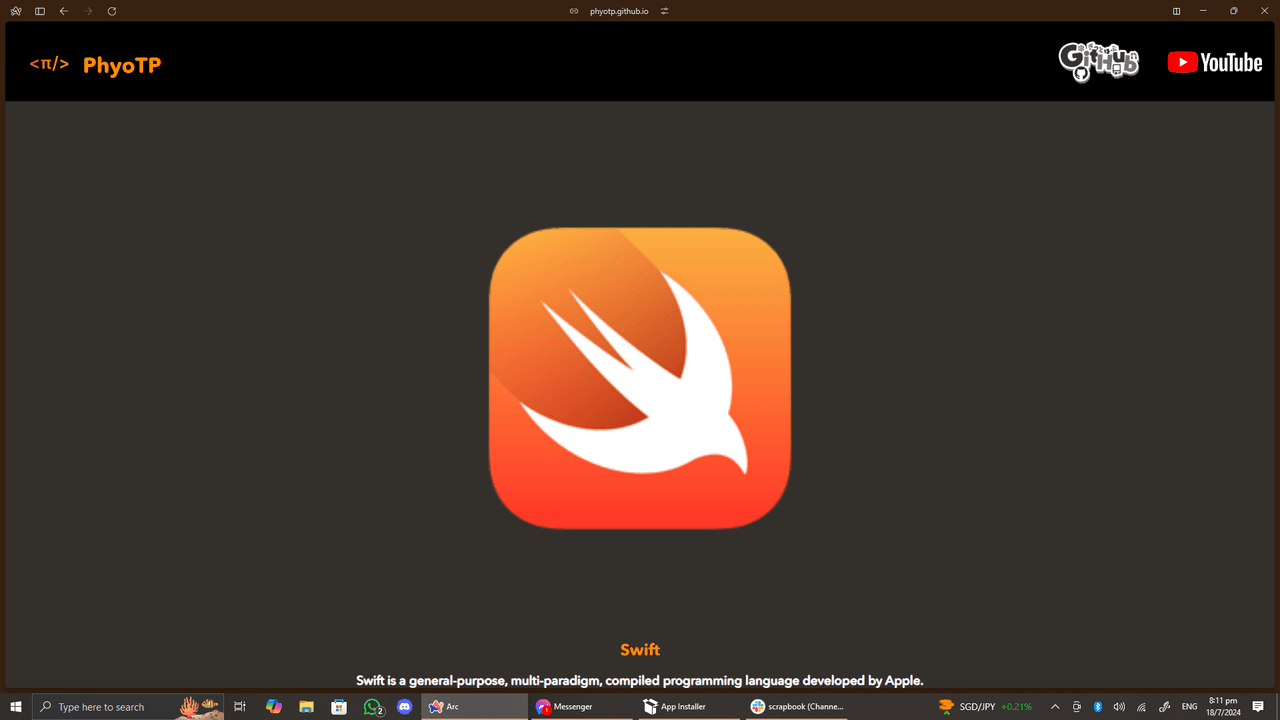
Task: Reload the current page
Action: pyautogui.click(x=112, y=11)
